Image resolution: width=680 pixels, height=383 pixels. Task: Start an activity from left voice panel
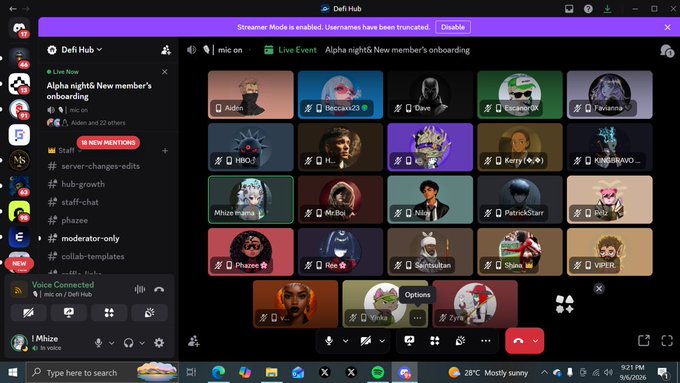(109, 312)
